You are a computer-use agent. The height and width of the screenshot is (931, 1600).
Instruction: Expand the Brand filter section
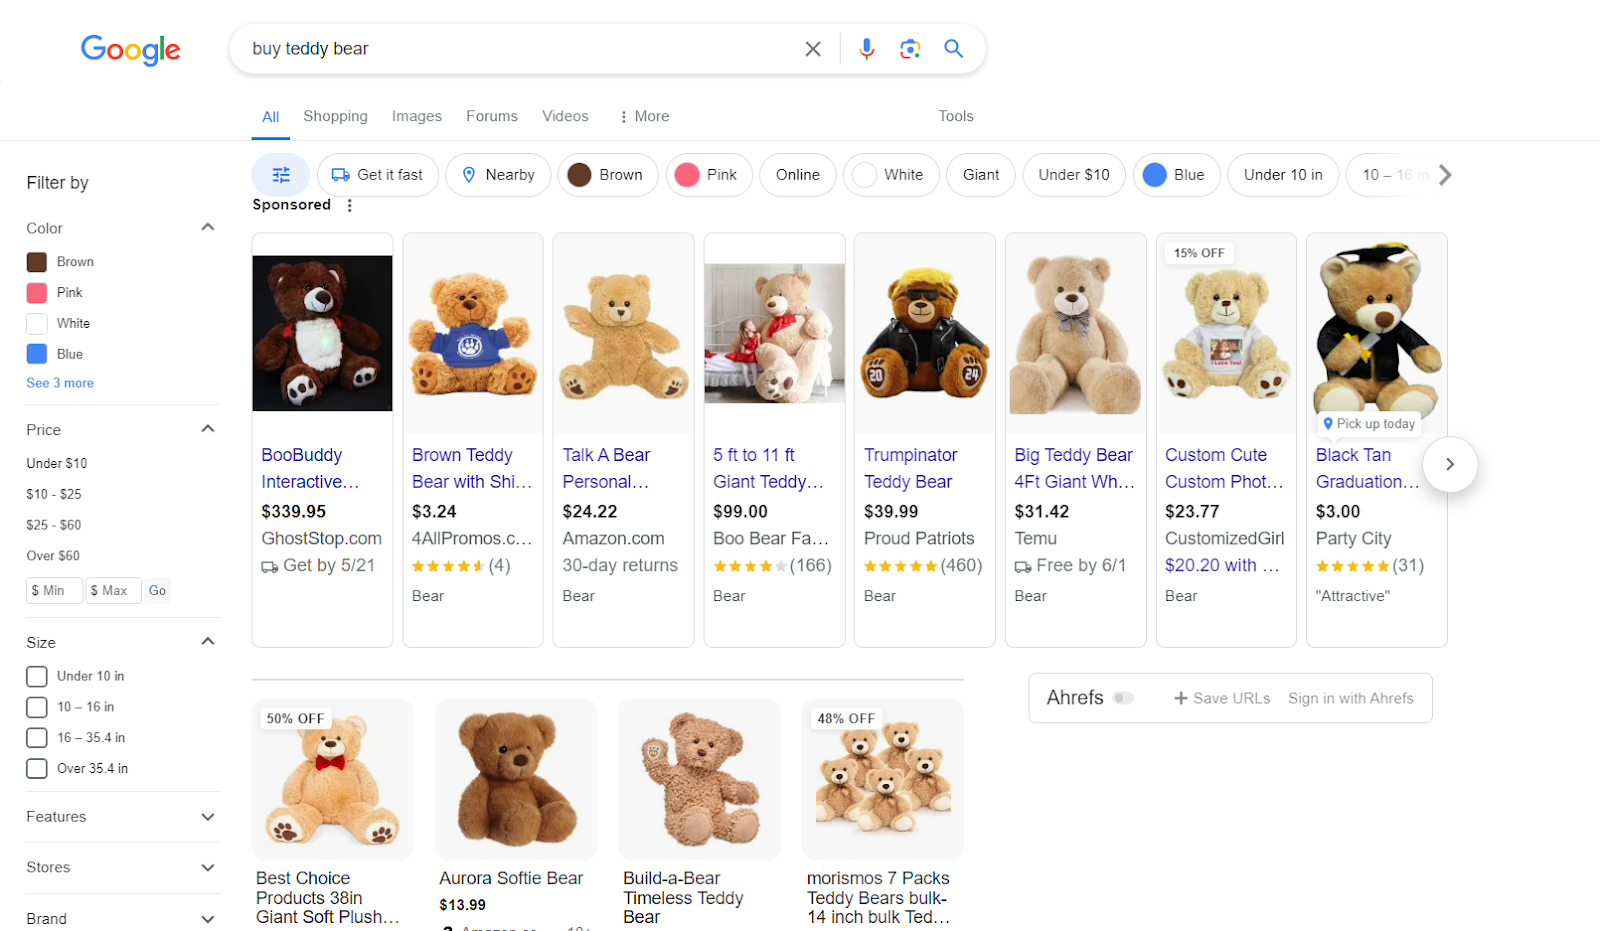(208, 919)
